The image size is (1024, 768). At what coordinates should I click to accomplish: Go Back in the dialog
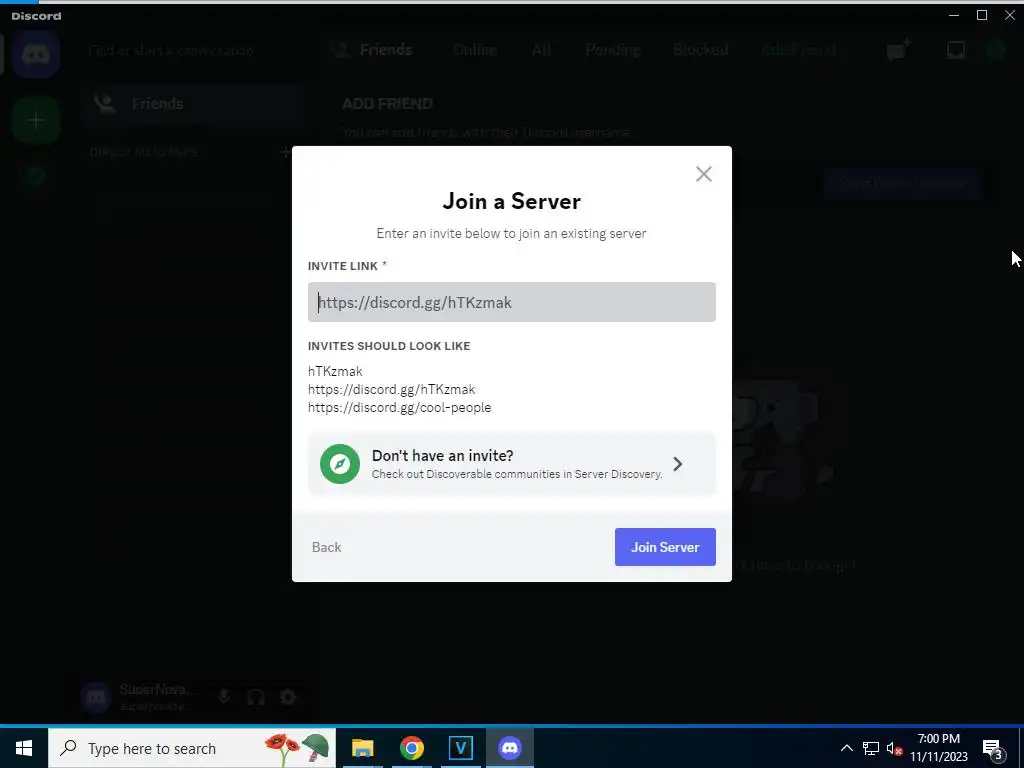pyautogui.click(x=327, y=547)
